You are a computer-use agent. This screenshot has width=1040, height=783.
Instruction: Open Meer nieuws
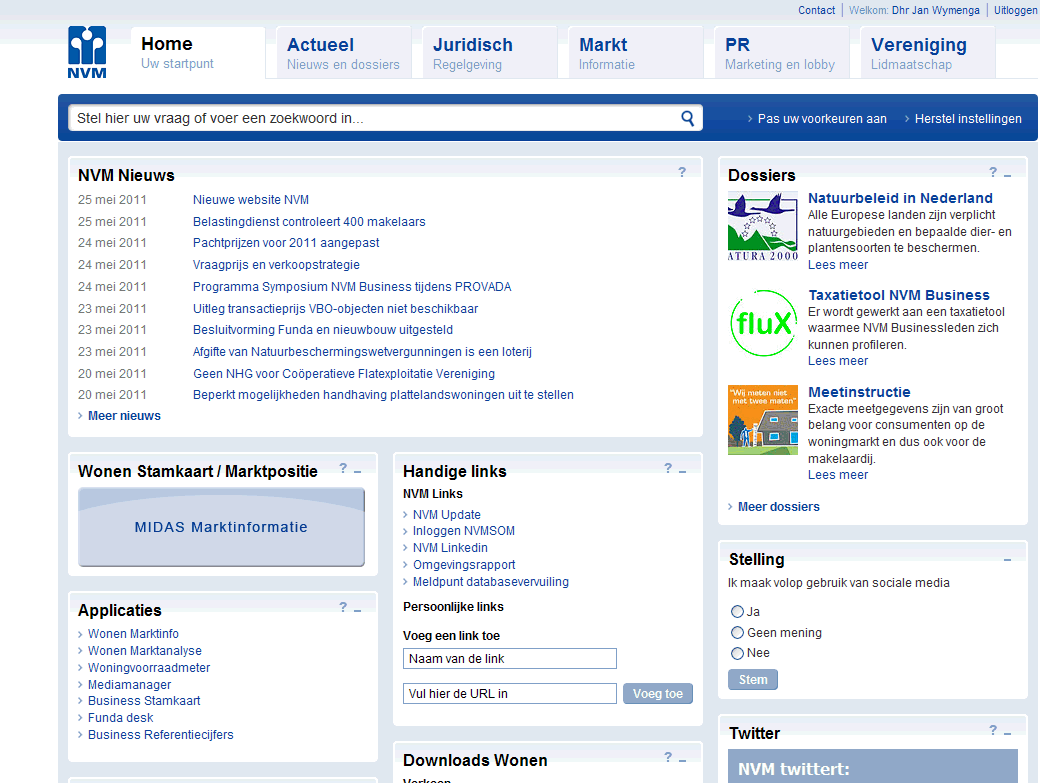coord(124,416)
